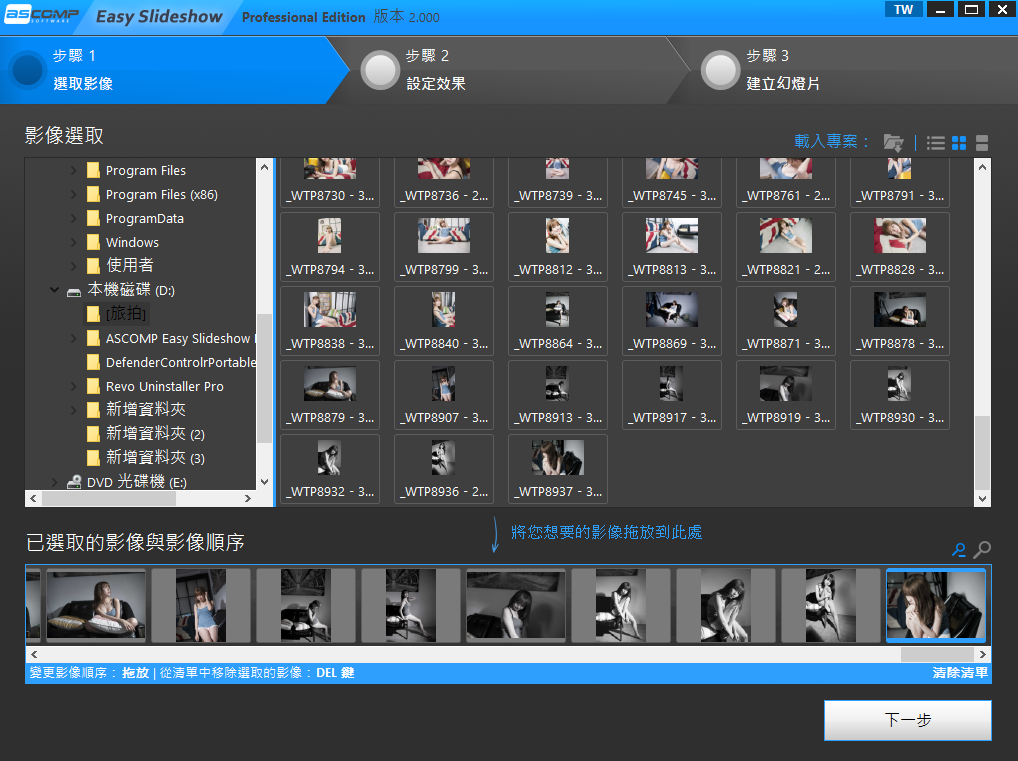Click the DVD drive (E:) icon
This screenshot has height=761, width=1018.
point(74,482)
